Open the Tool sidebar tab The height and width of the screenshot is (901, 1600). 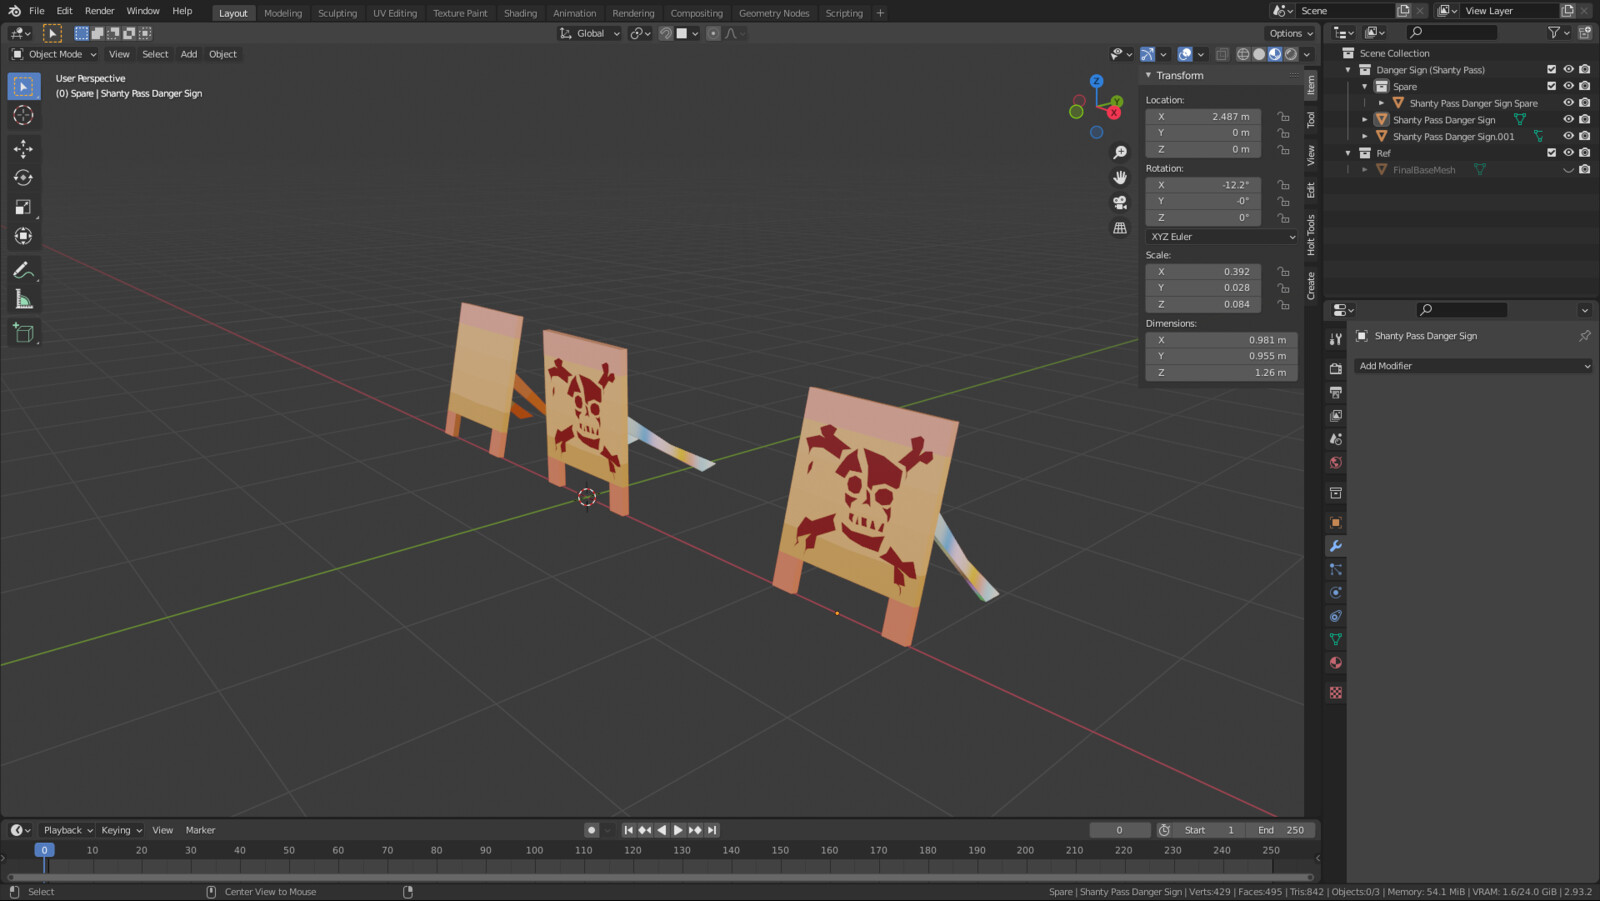1311,120
